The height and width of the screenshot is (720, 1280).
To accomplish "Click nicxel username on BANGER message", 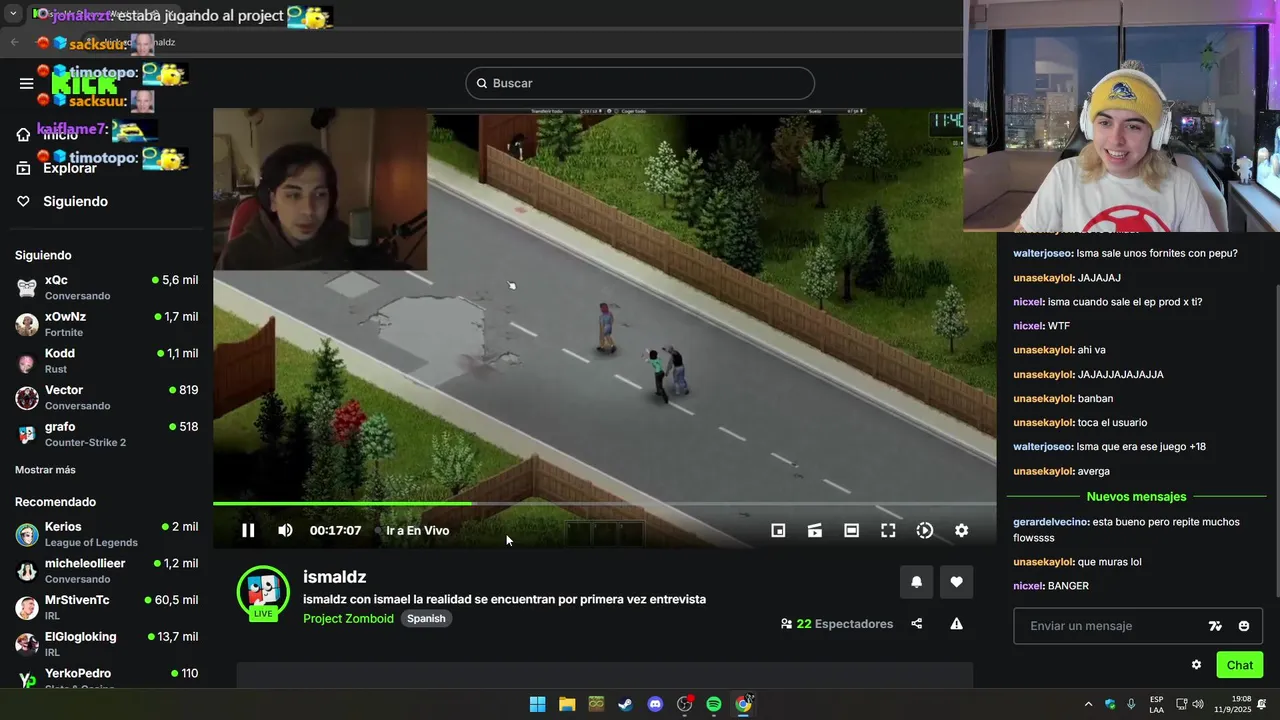I will pos(1028,586).
